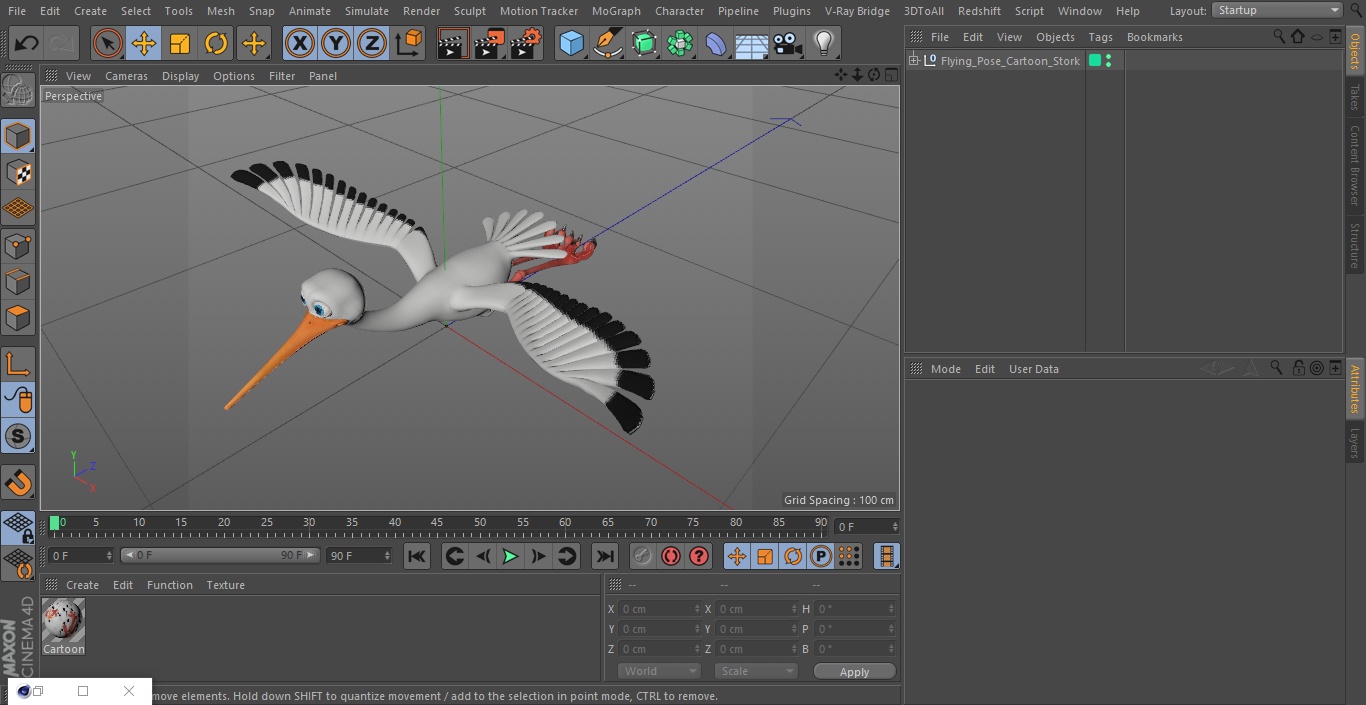Open the Scale mode dropdown
Image resolution: width=1366 pixels, height=705 pixels.
755,671
